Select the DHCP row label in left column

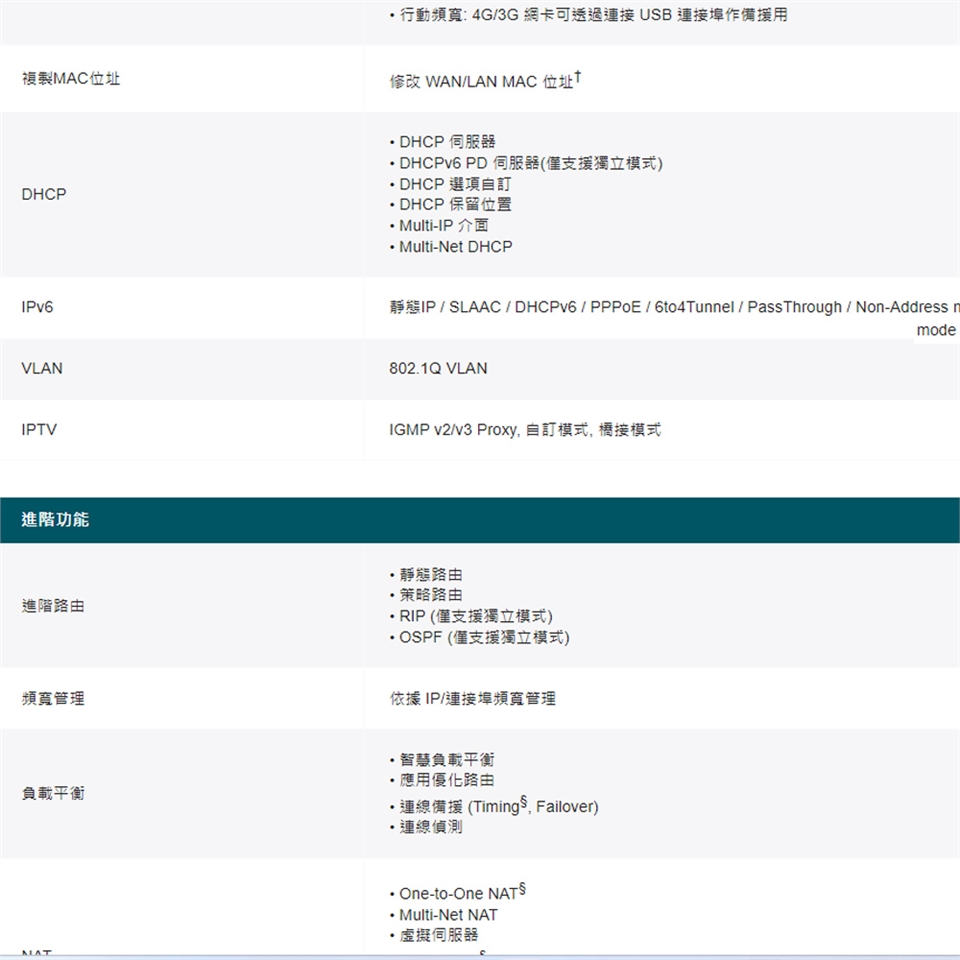[44, 194]
